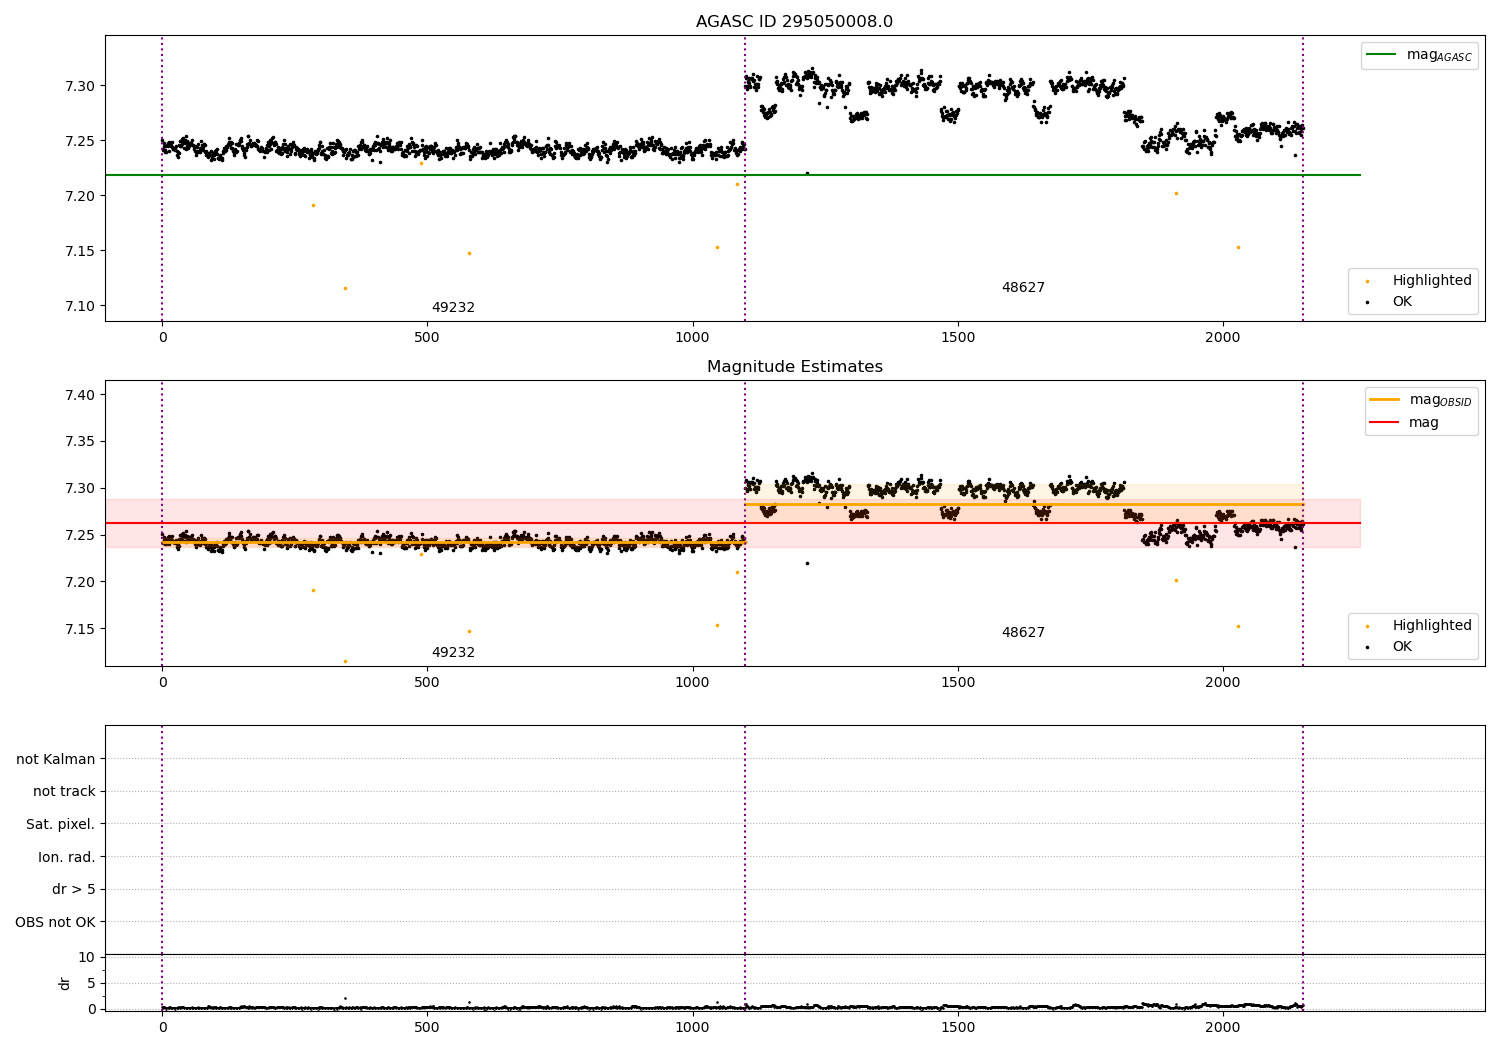Screen dimensions: 1500x1050
Task: Click the 'not track' flag row label
Action: coord(64,792)
